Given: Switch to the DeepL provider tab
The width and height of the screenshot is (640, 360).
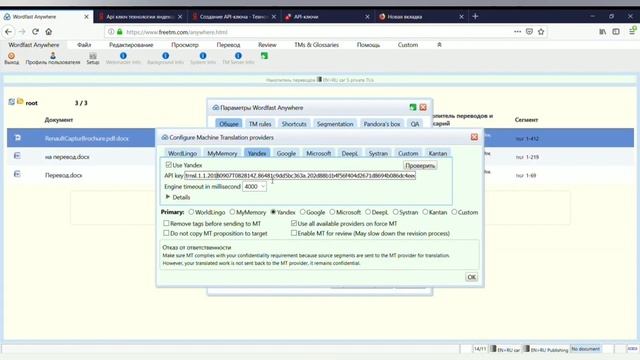Looking at the screenshot, I should (x=349, y=153).
